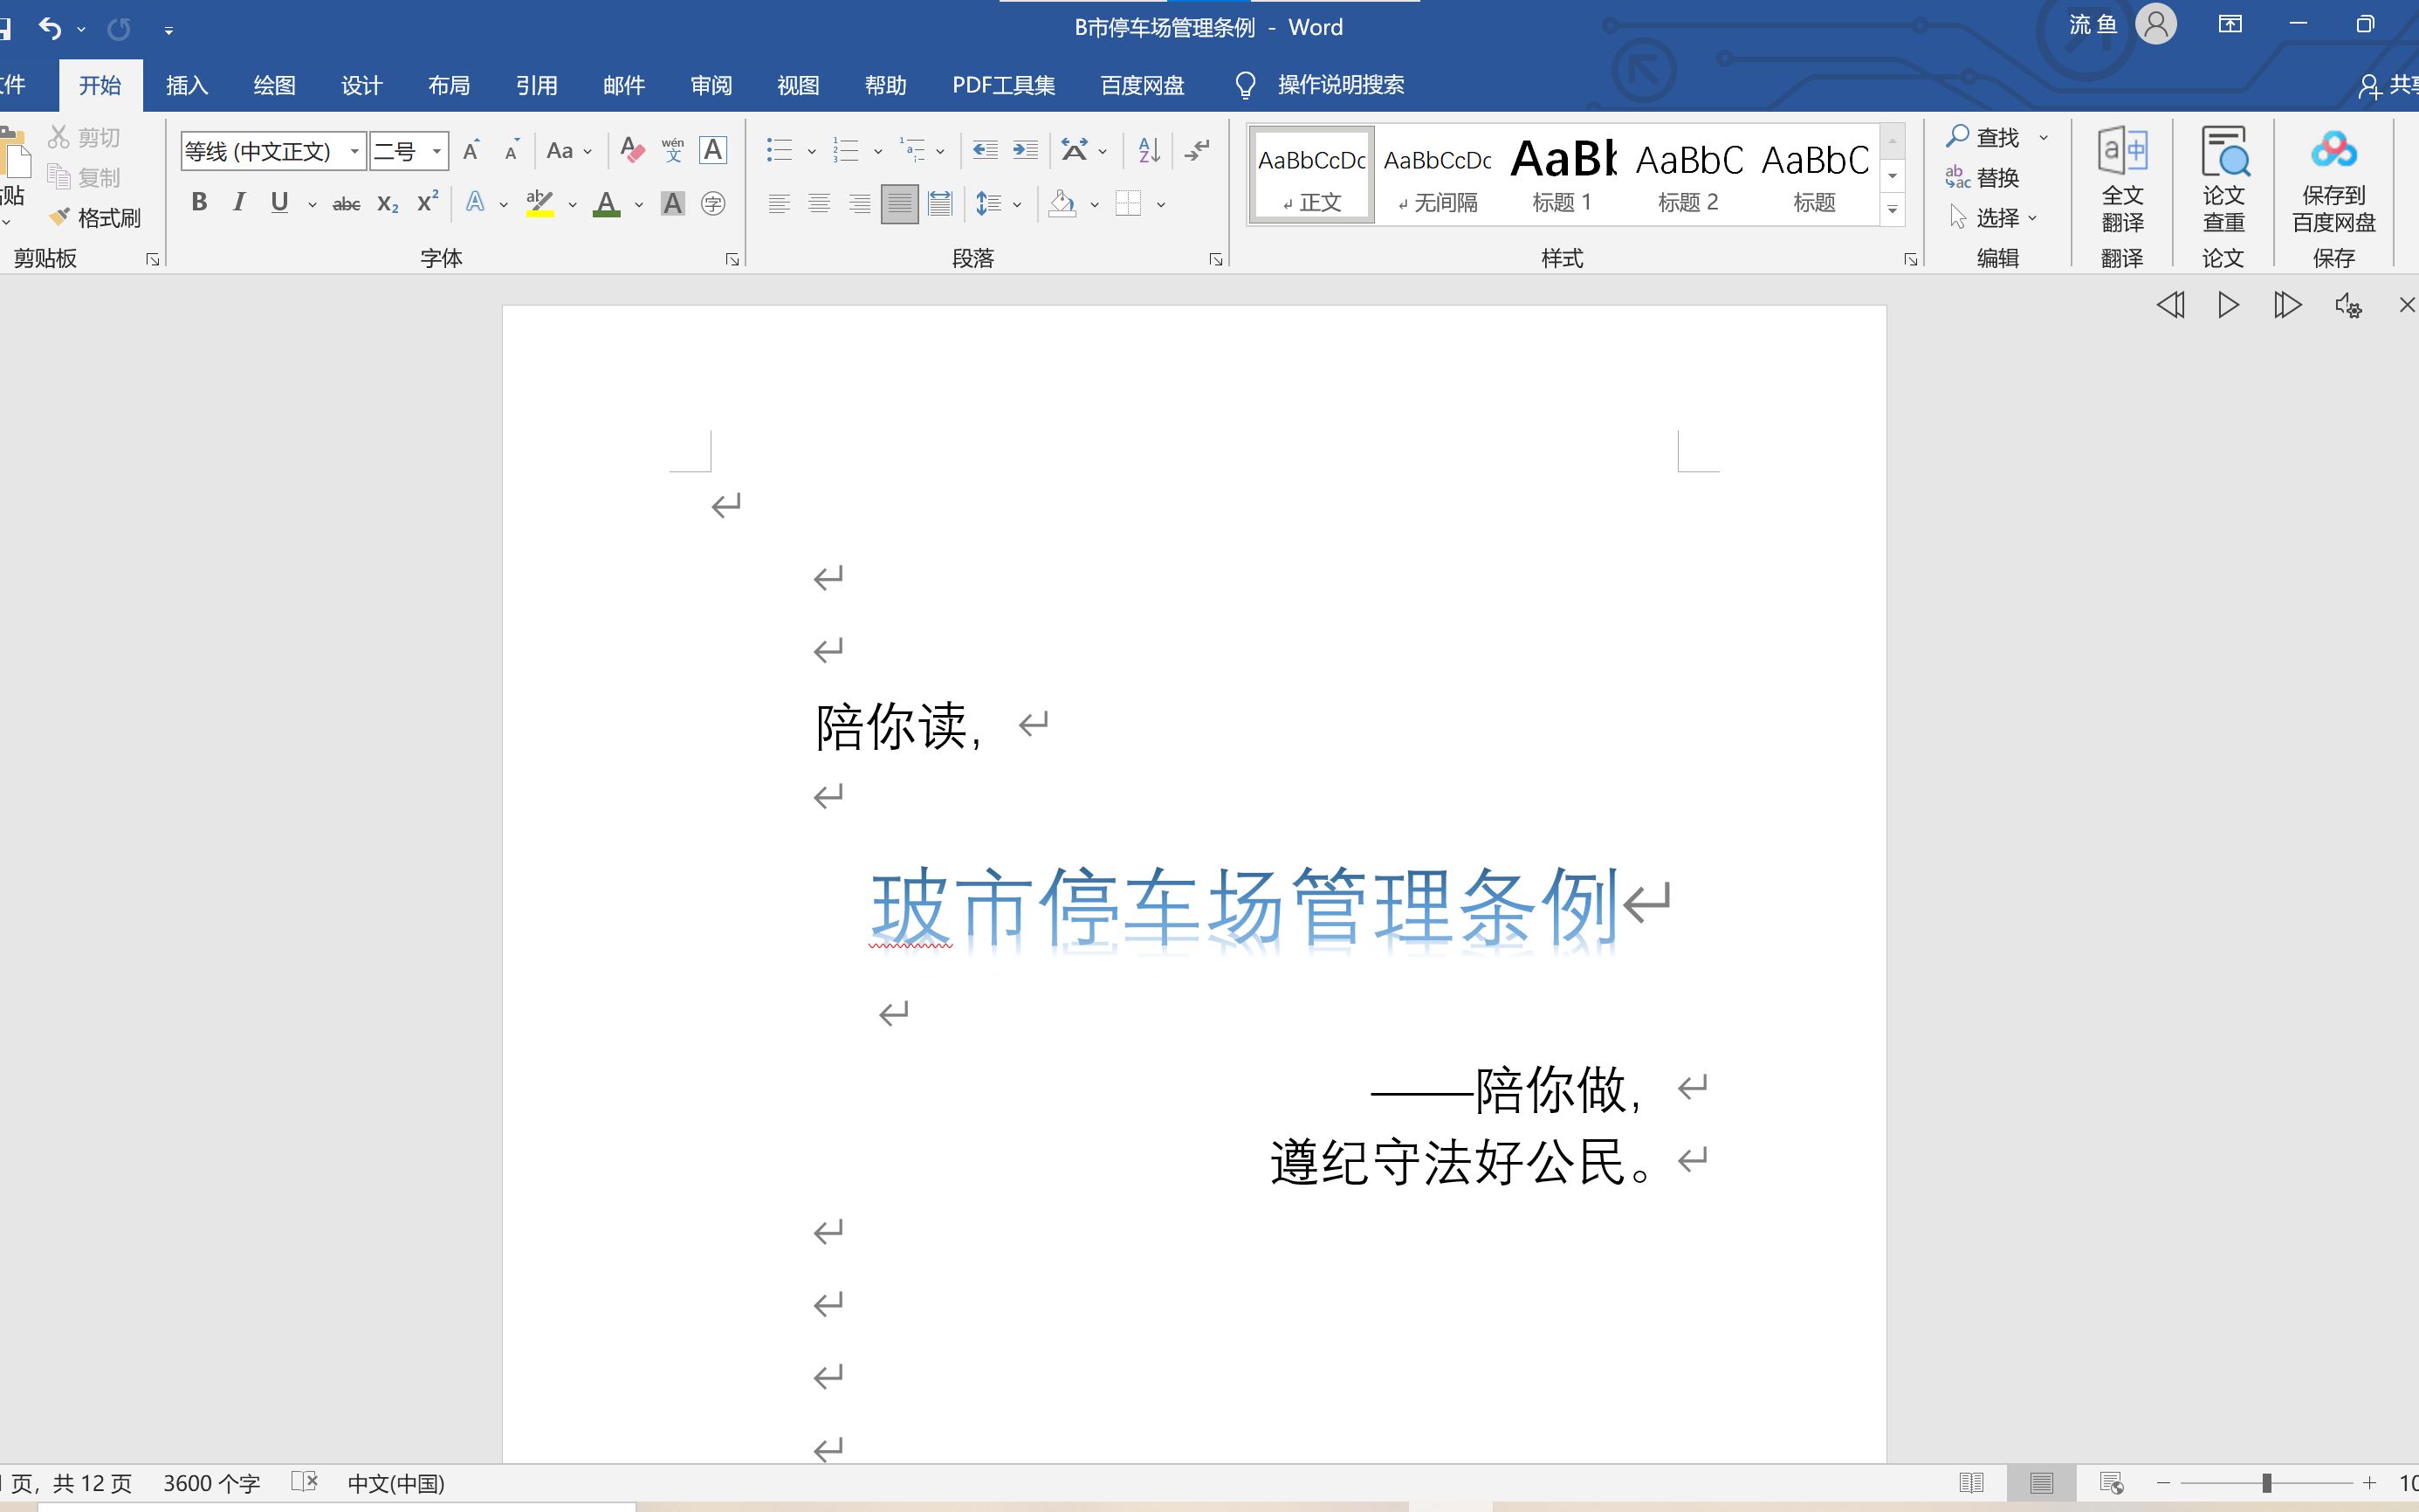Click the word count in status bar
This screenshot has height=1512, width=2419.
[x=212, y=1483]
